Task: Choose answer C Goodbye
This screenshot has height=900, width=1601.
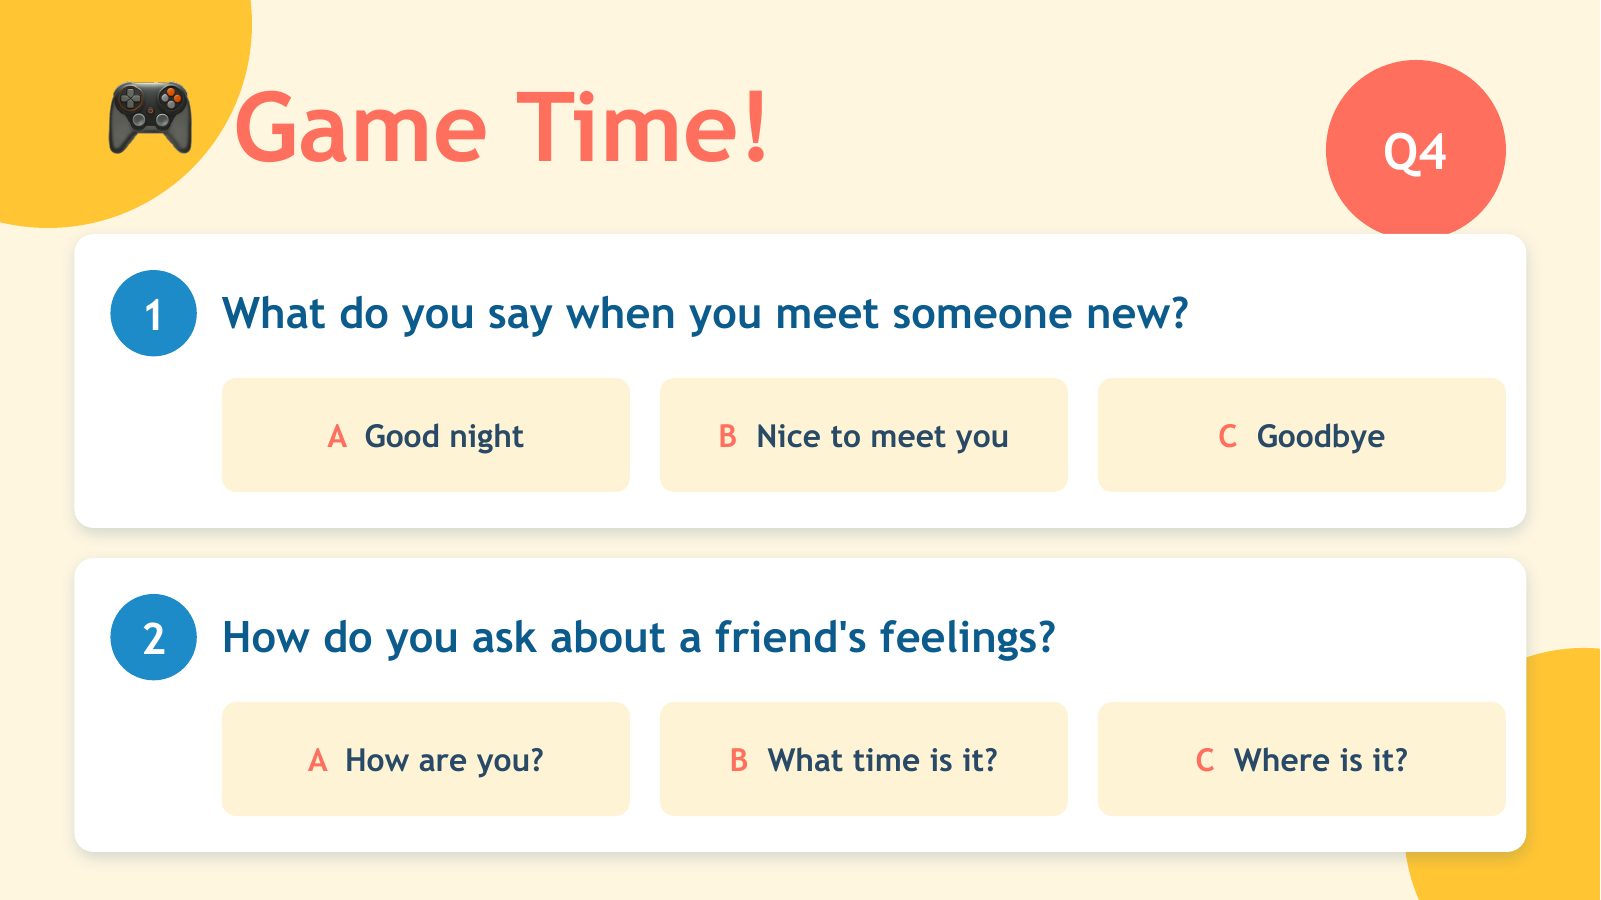Action: (x=1302, y=435)
